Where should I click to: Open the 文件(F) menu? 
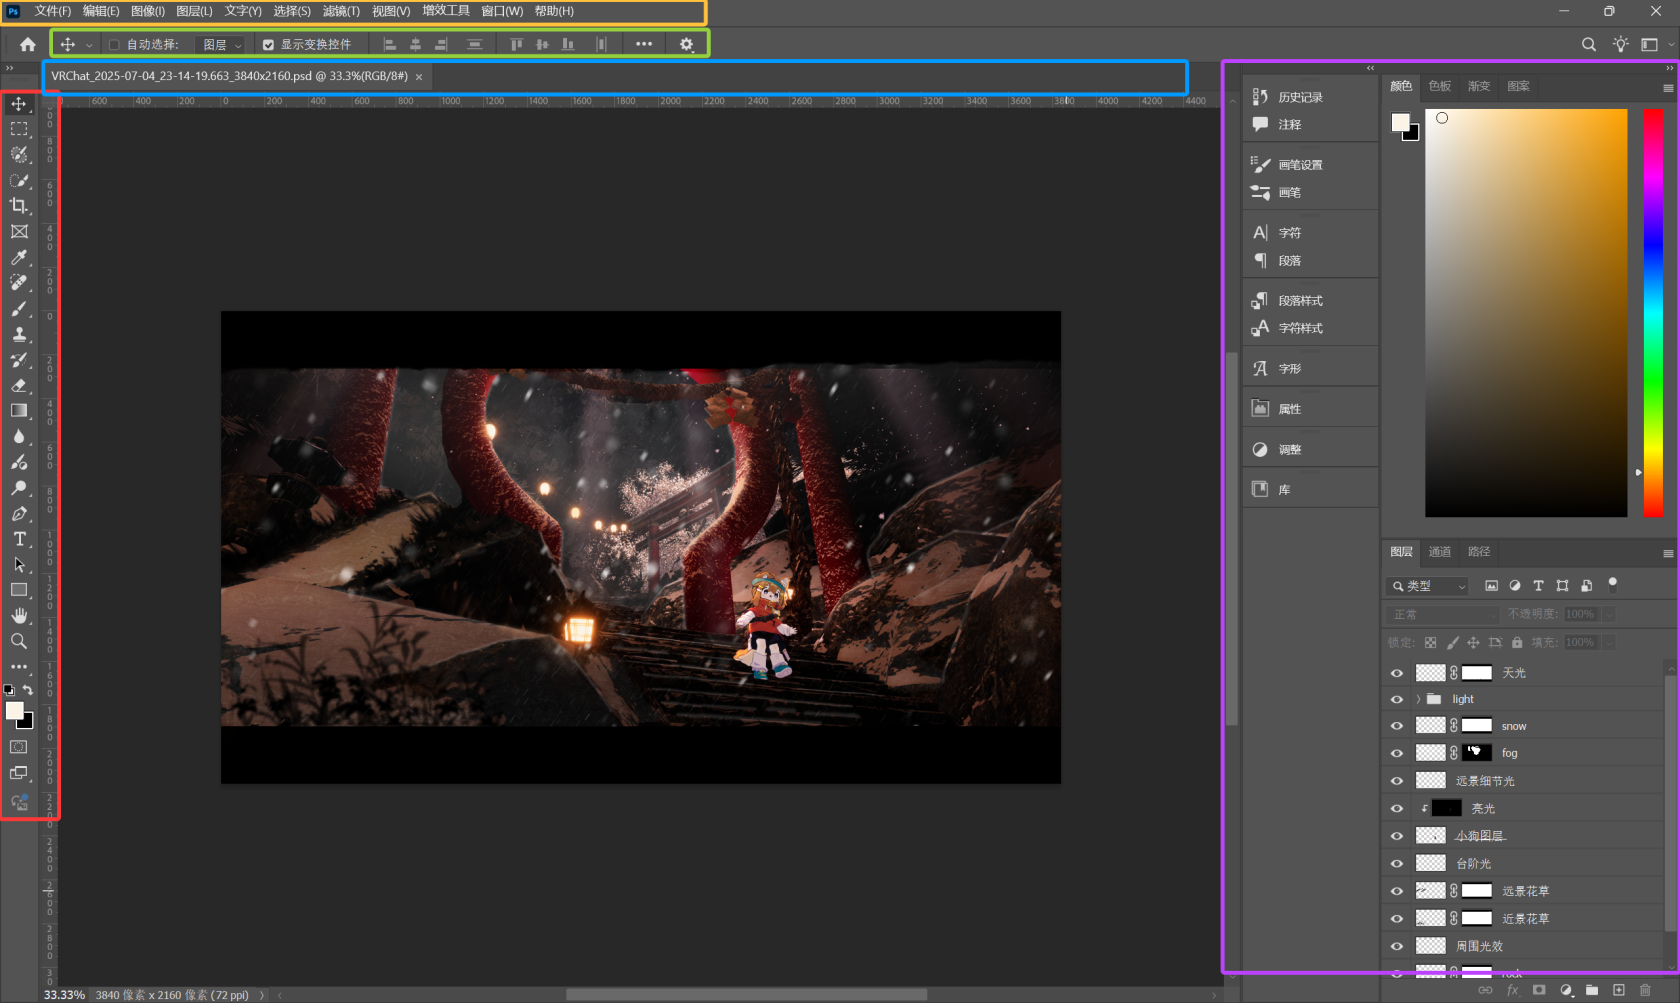[x=53, y=11]
